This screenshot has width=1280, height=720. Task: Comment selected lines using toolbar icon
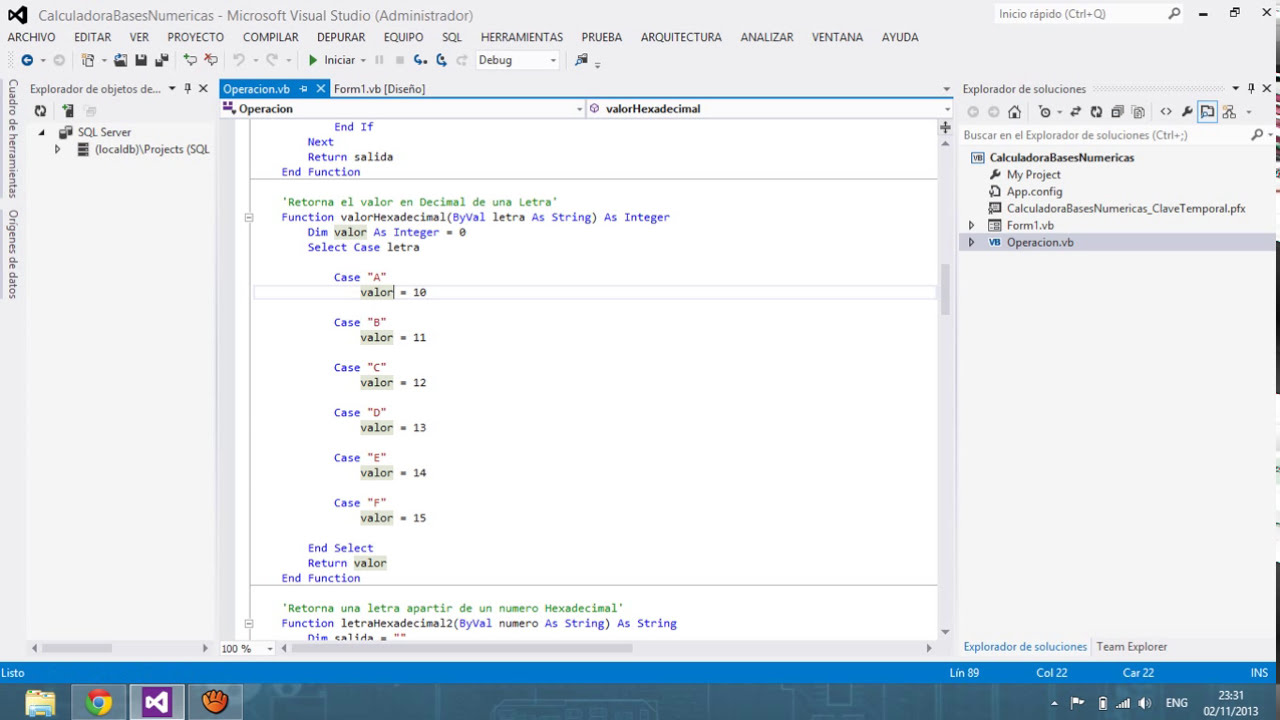coord(190,60)
